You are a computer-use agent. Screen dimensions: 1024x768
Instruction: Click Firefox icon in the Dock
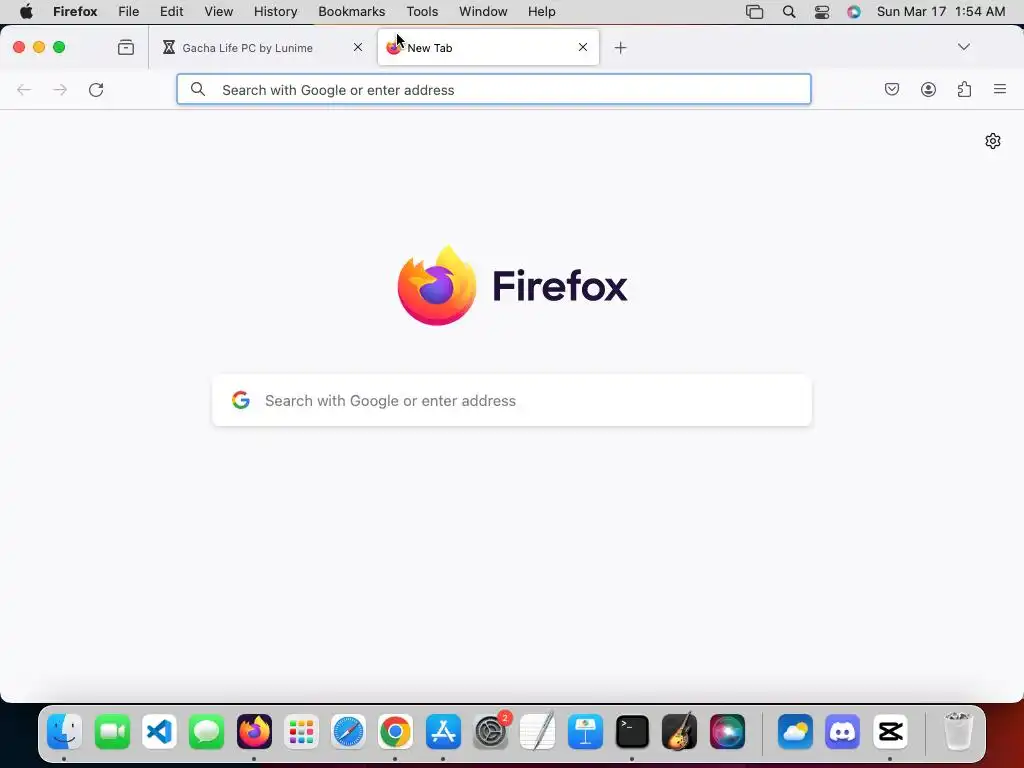(x=254, y=731)
